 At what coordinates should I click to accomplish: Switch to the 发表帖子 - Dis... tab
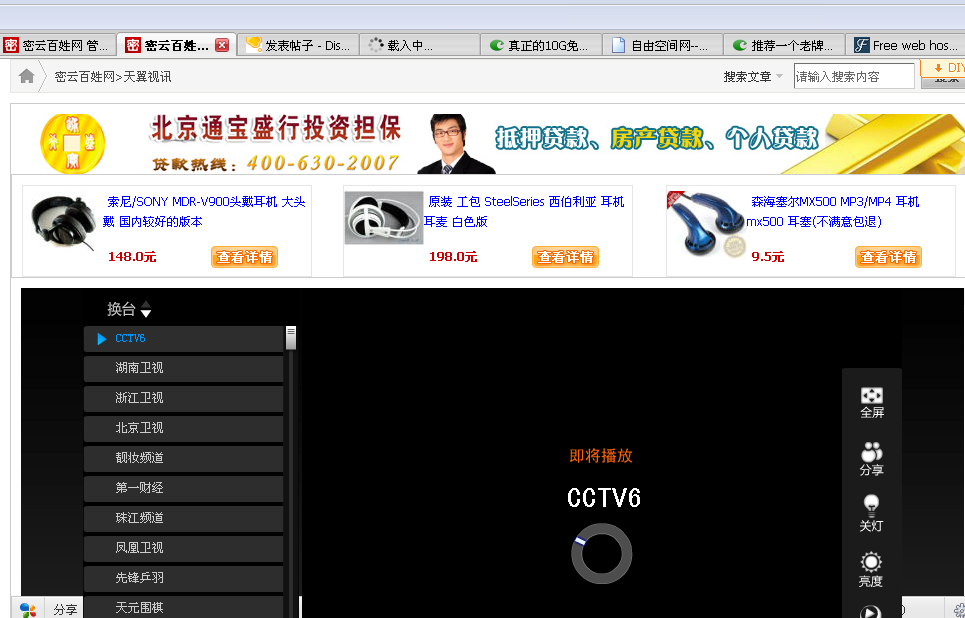(x=297, y=45)
